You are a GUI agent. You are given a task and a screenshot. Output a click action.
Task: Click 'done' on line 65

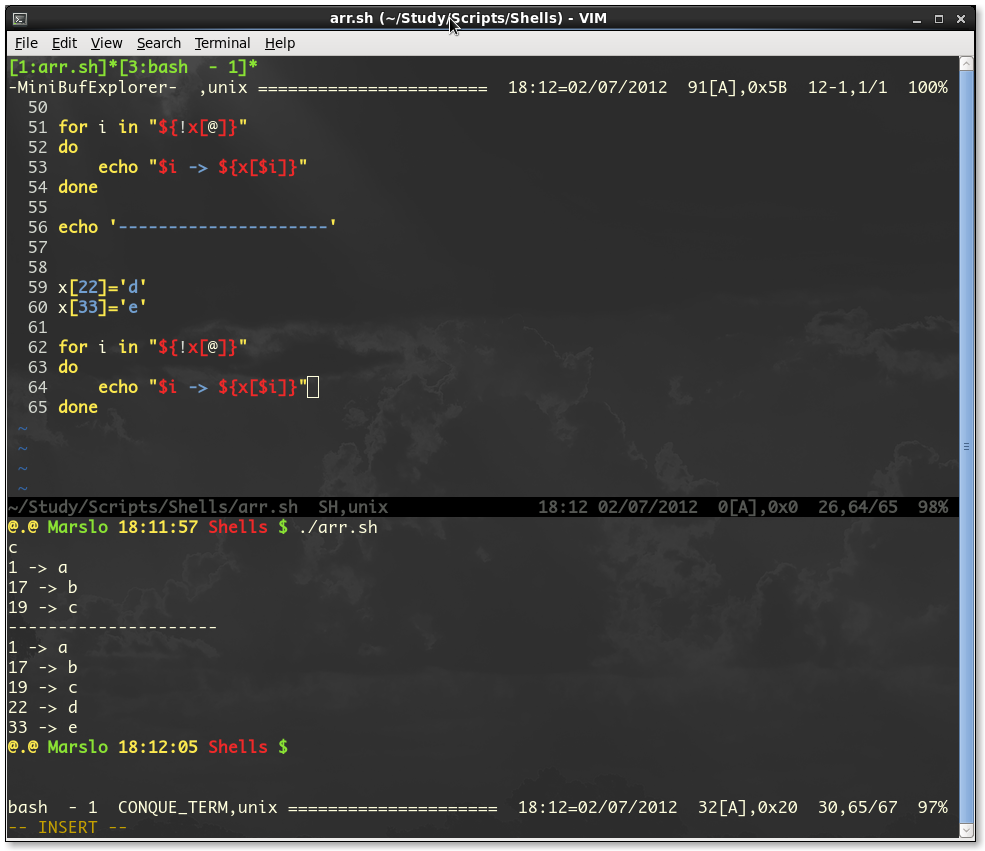tap(78, 407)
